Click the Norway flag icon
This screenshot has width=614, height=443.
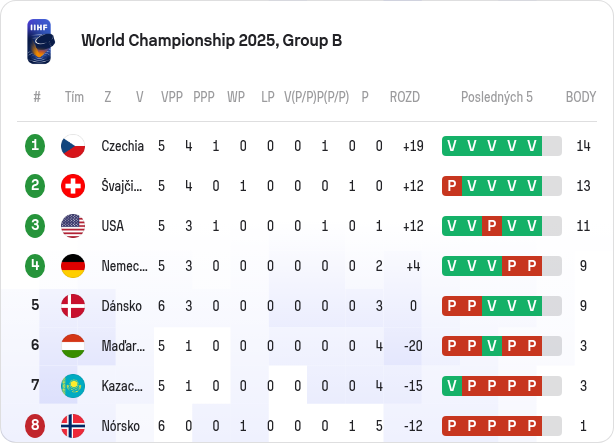pos(73,426)
